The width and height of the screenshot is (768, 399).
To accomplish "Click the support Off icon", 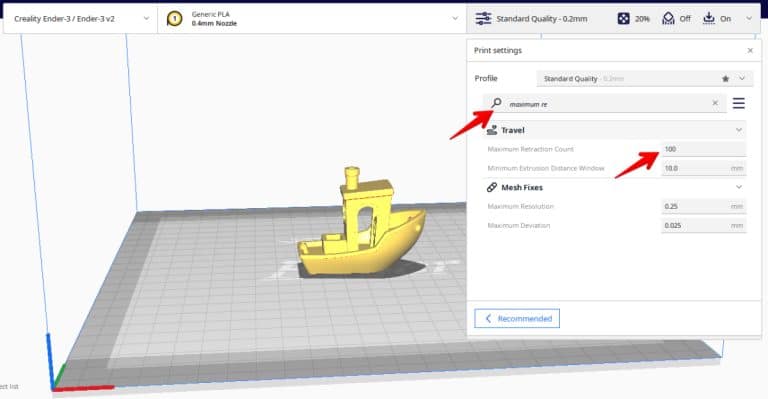I will pyautogui.click(x=668, y=19).
